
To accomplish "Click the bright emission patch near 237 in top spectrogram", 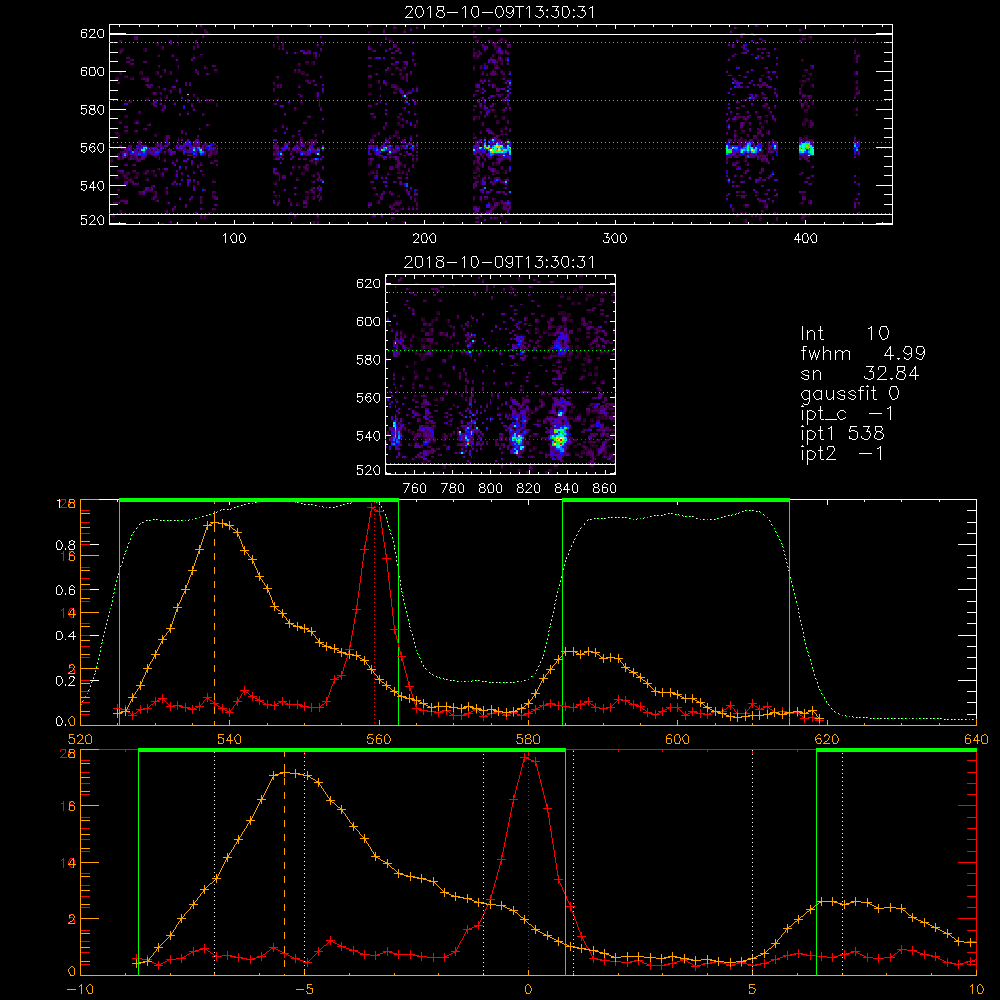I will (x=495, y=149).
